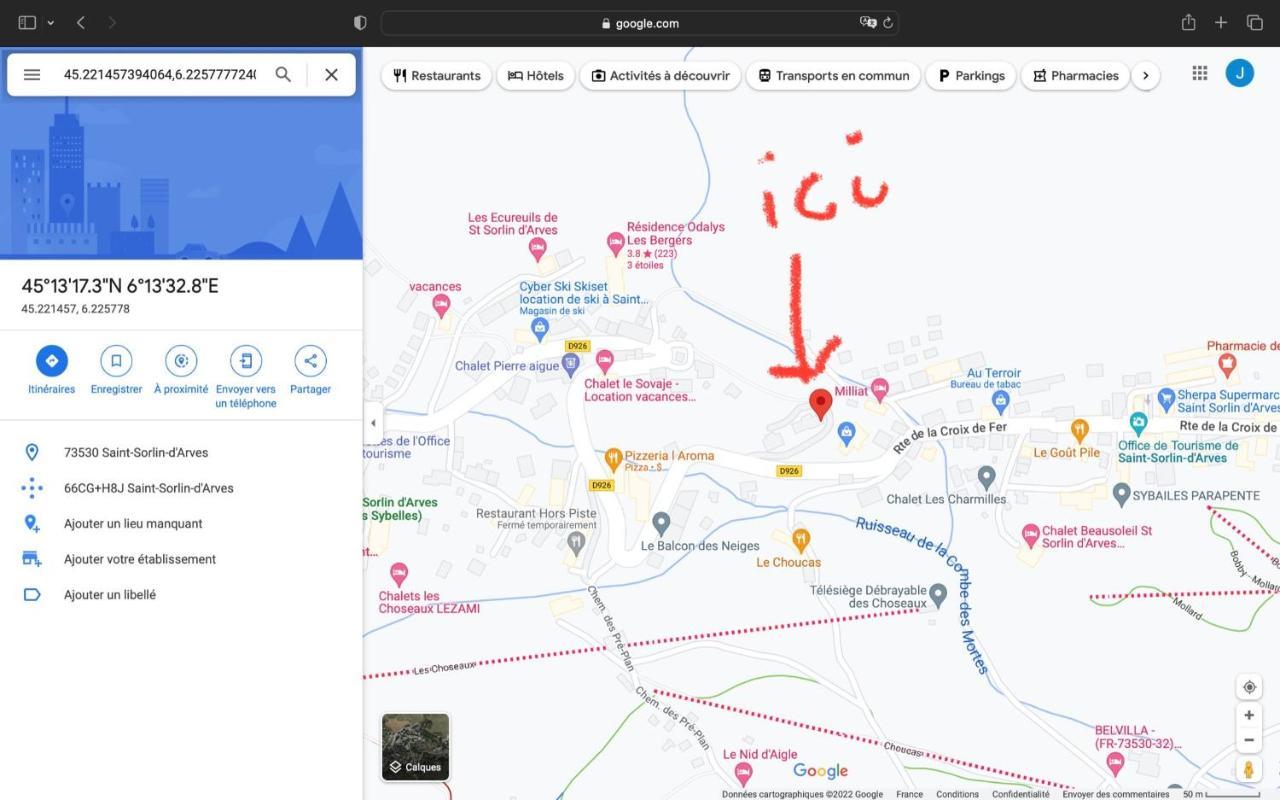
Task: Select Ajouter un libellé
Action: [181, 594]
